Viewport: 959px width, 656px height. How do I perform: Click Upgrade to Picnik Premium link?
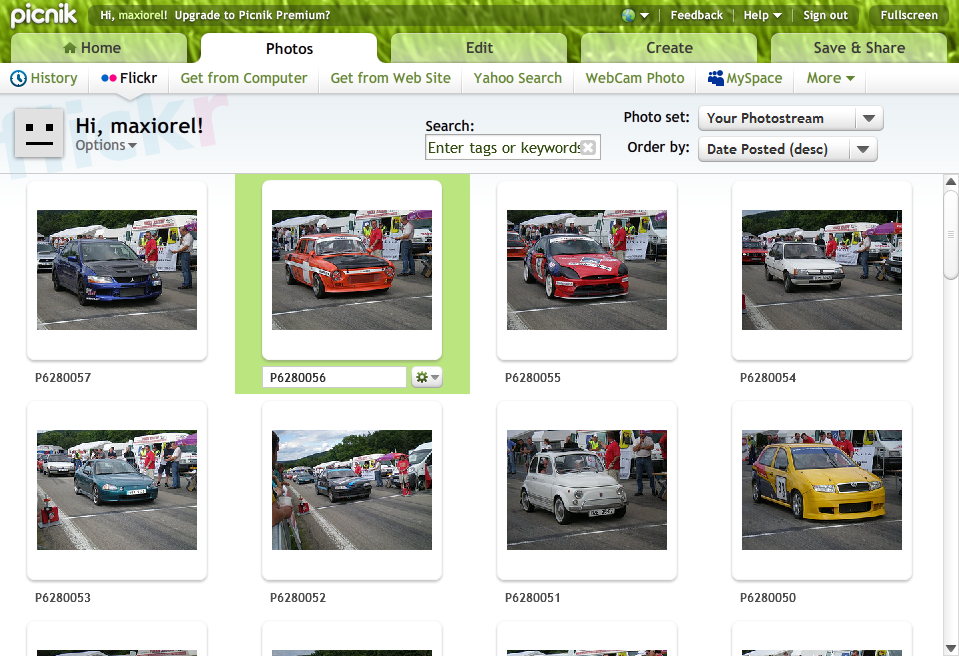tap(252, 15)
